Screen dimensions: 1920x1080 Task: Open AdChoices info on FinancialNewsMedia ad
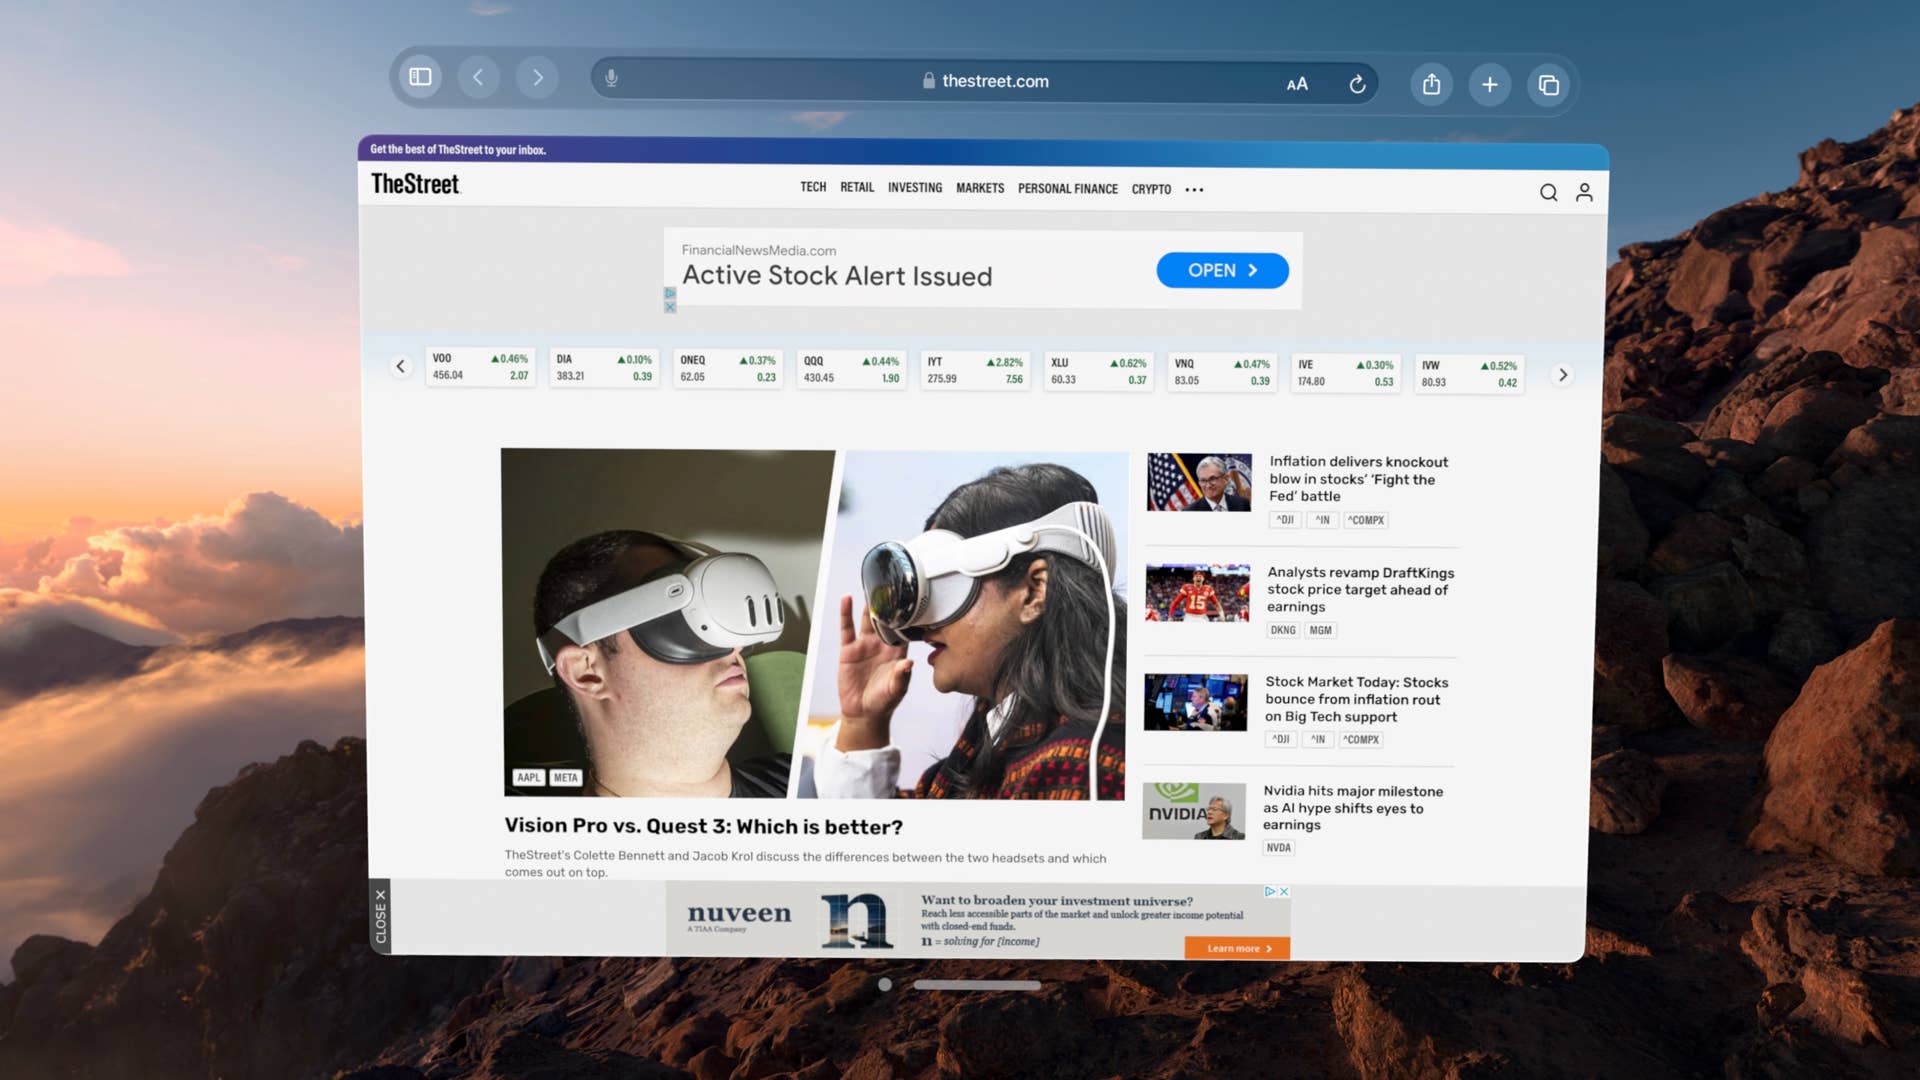(x=670, y=293)
